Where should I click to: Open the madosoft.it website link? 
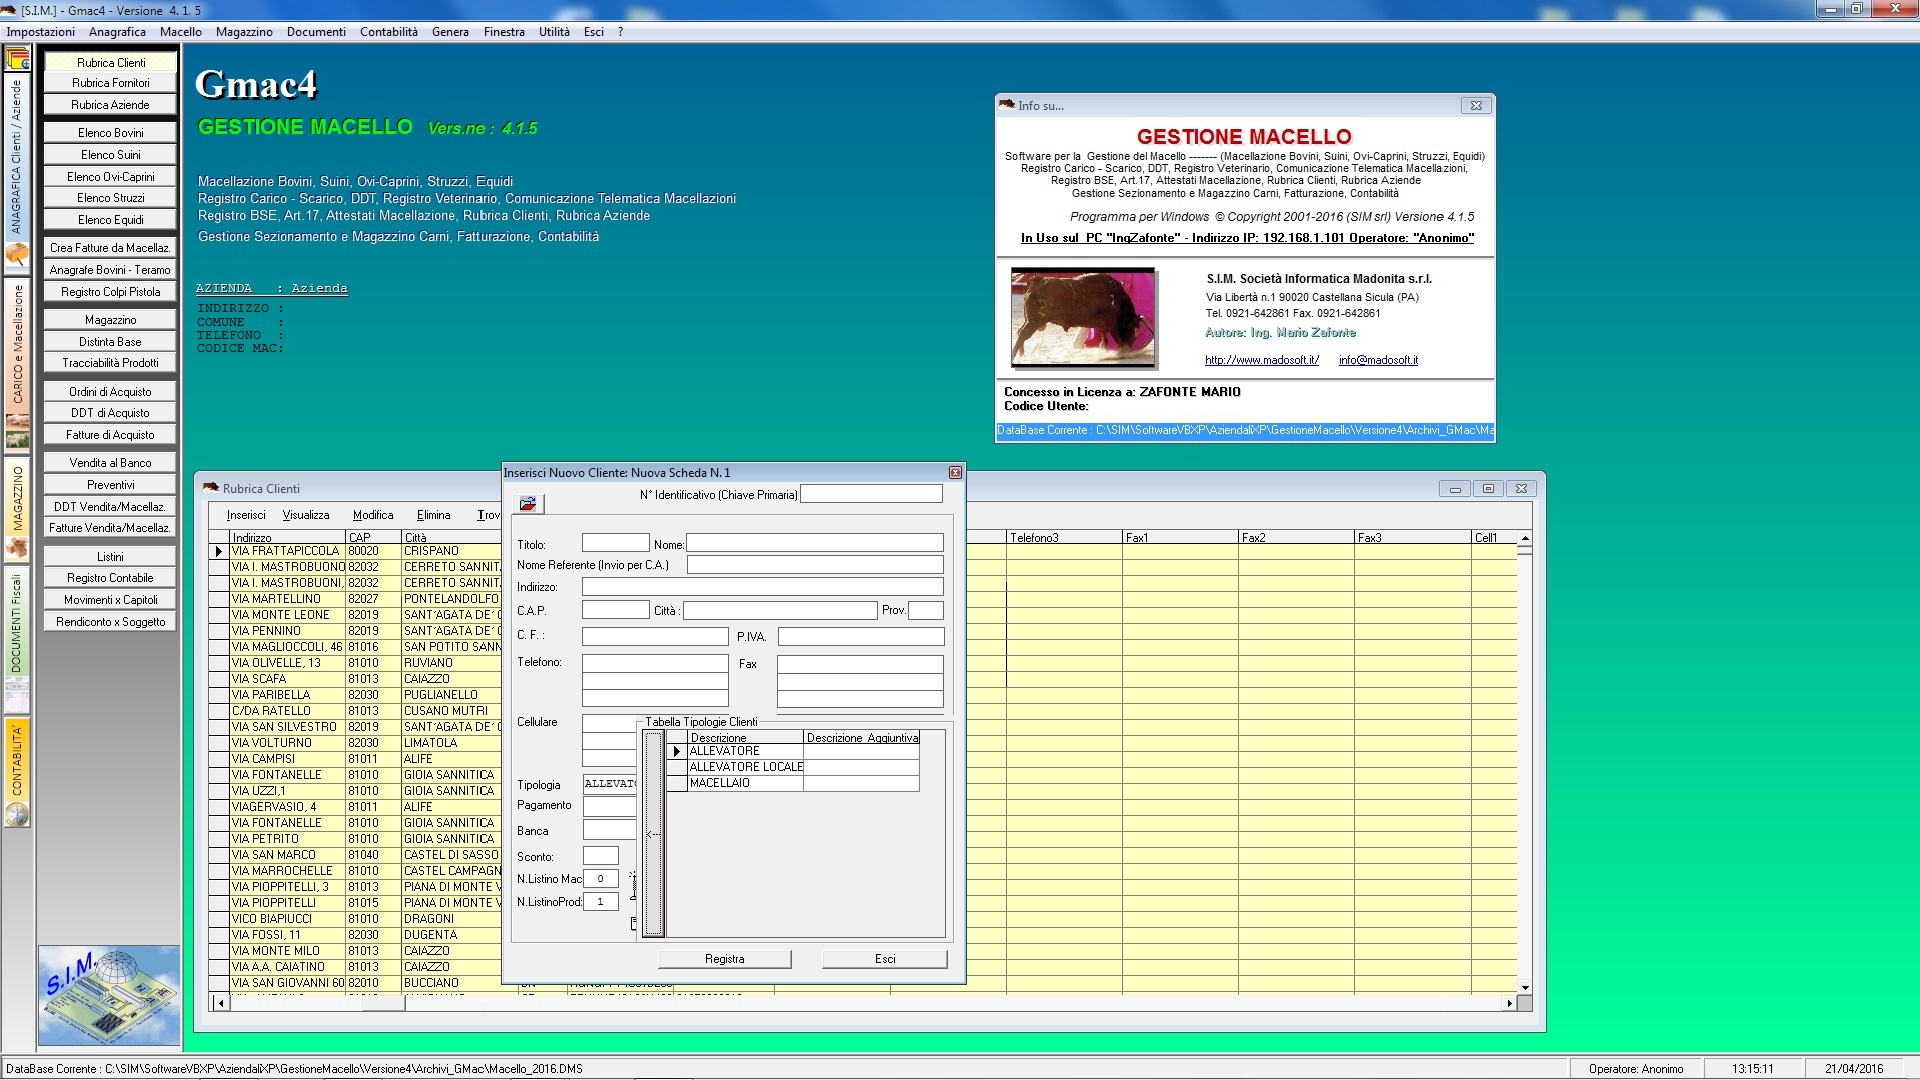click(x=1262, y=360)
